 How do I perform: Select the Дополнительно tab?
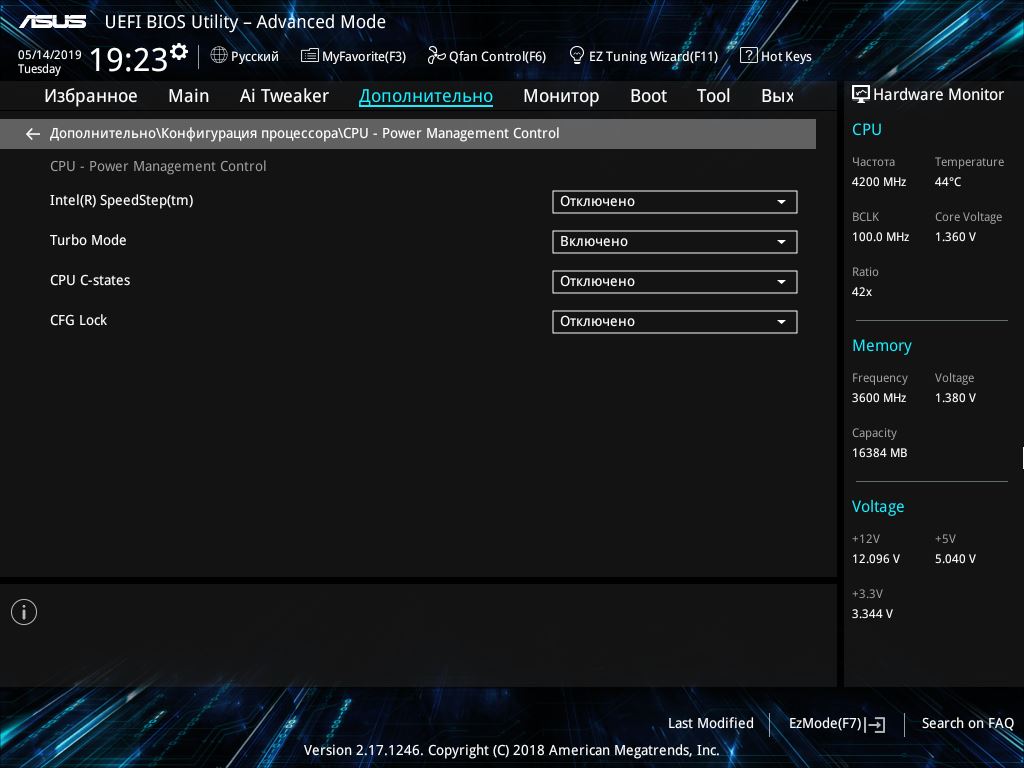pos(426,96)
